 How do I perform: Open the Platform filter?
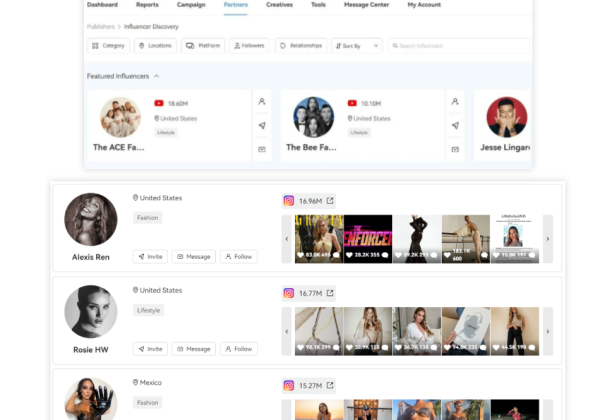tap(203, 46)
